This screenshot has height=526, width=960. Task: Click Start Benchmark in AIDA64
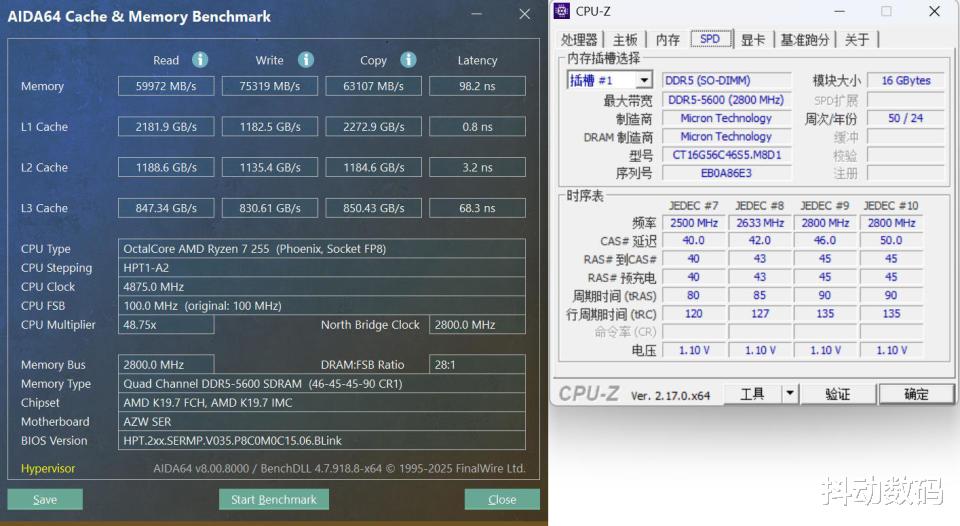(x=274, y=499)
